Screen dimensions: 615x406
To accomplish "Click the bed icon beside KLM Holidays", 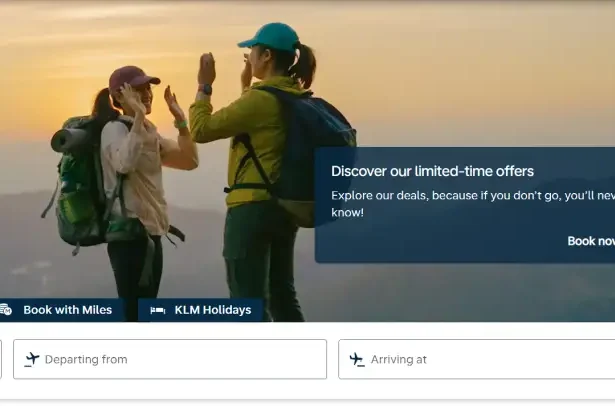I will (x=158, y=310).
